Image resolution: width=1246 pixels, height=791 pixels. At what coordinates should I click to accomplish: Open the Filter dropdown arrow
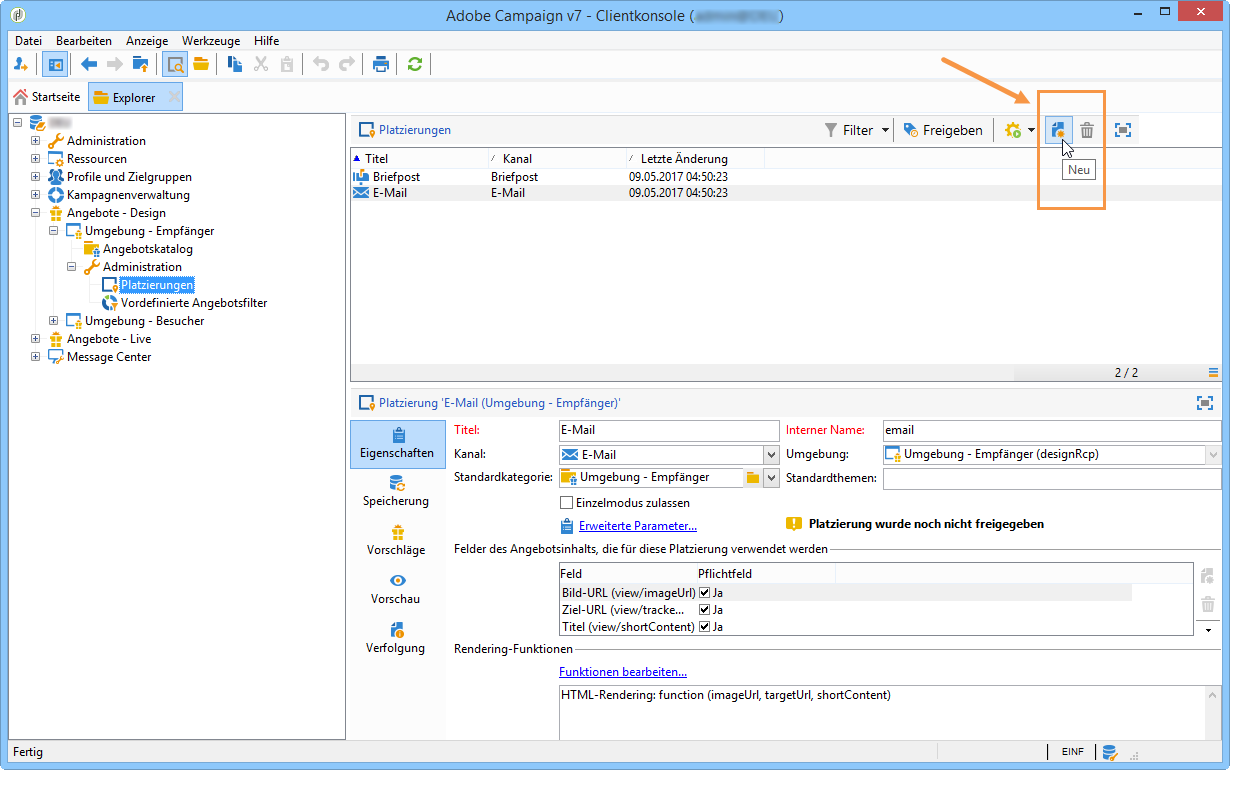click(886, 130)
